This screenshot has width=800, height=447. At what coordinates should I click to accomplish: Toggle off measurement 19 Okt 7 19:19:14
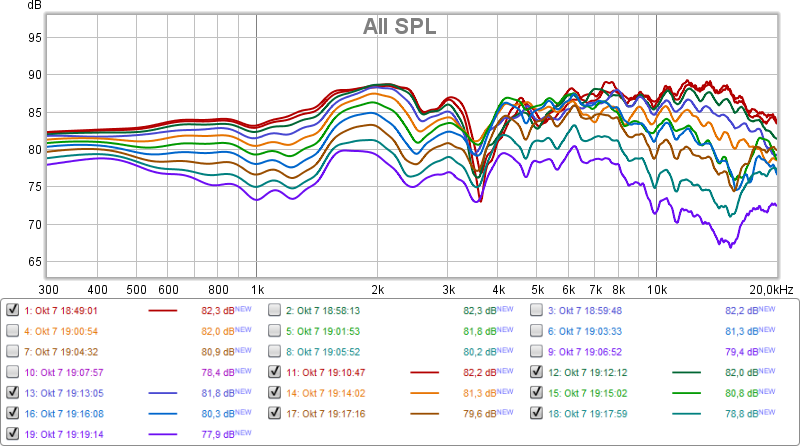12,434
